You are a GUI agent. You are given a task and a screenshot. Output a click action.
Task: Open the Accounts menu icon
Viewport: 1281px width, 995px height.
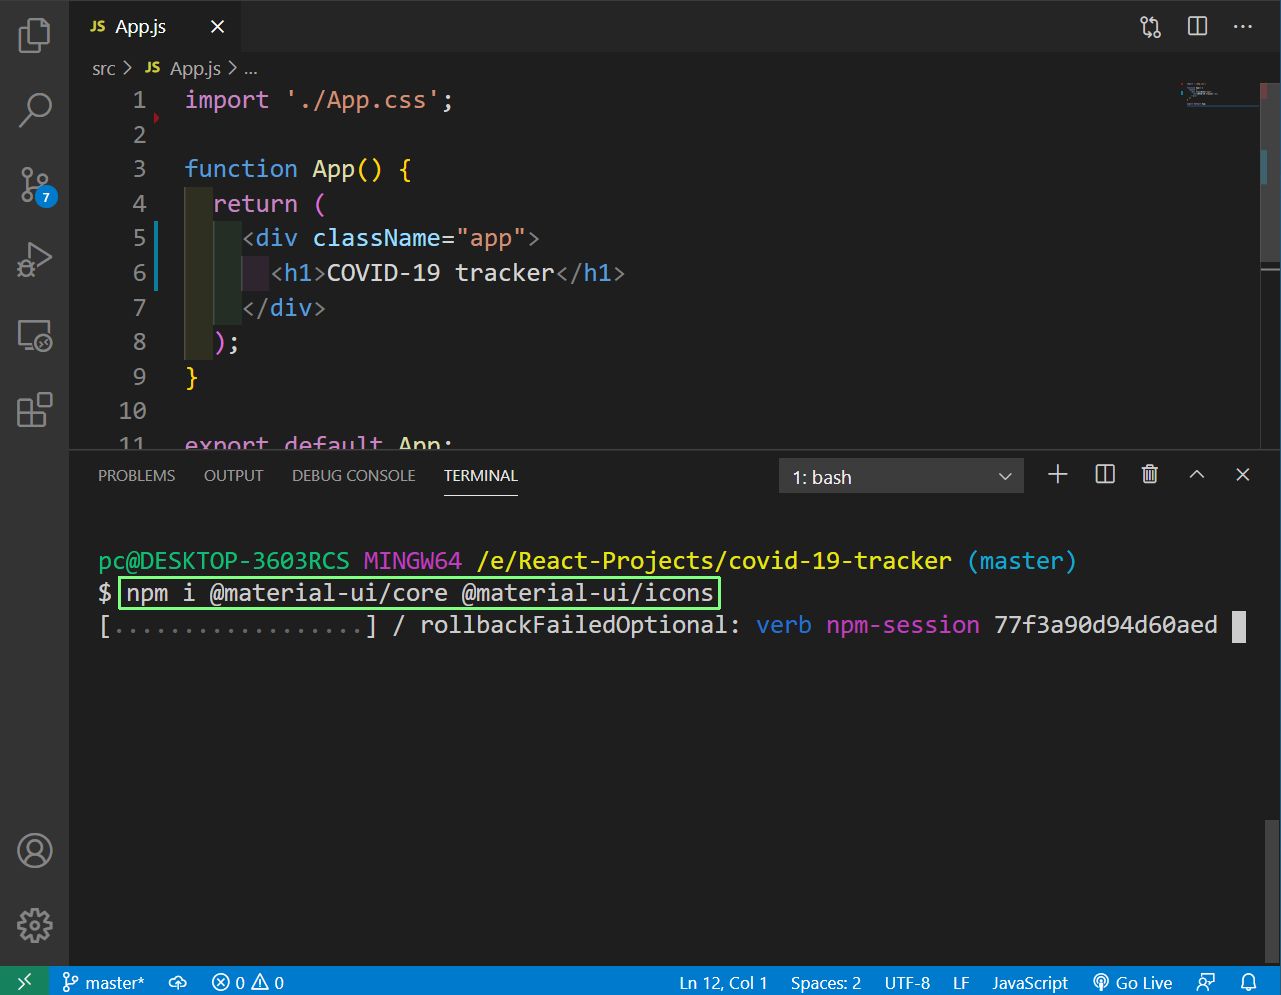[x=34, y=851]
